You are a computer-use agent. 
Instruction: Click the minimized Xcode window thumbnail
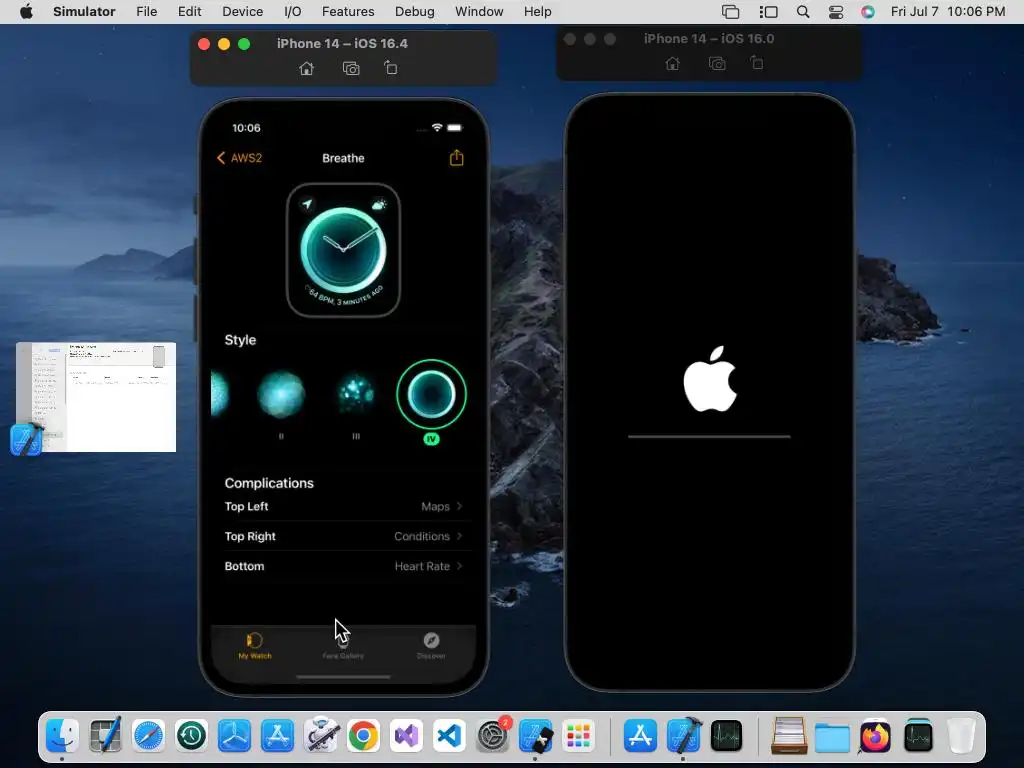97,397
